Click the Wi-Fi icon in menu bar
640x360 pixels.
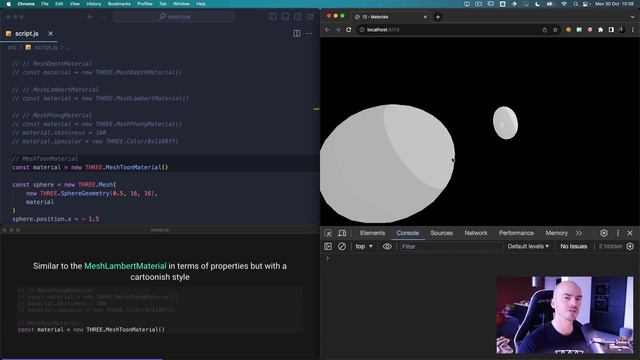click(564, 4)
